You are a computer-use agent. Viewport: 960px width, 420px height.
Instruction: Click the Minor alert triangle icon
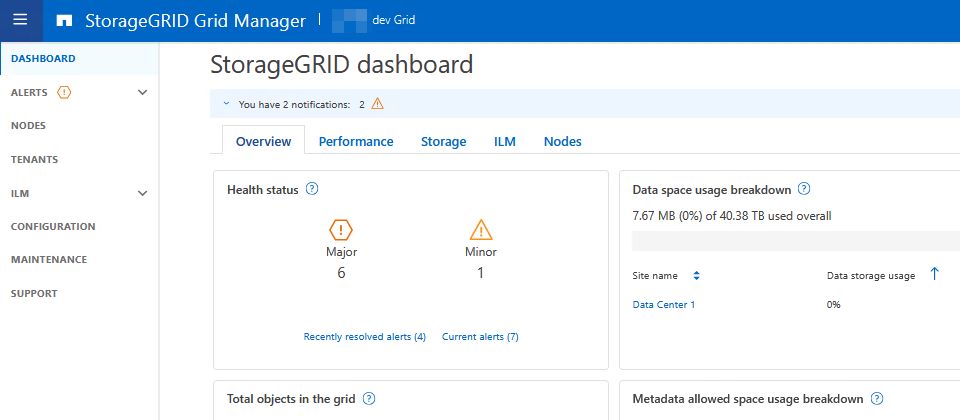click(x=481, y=230)
